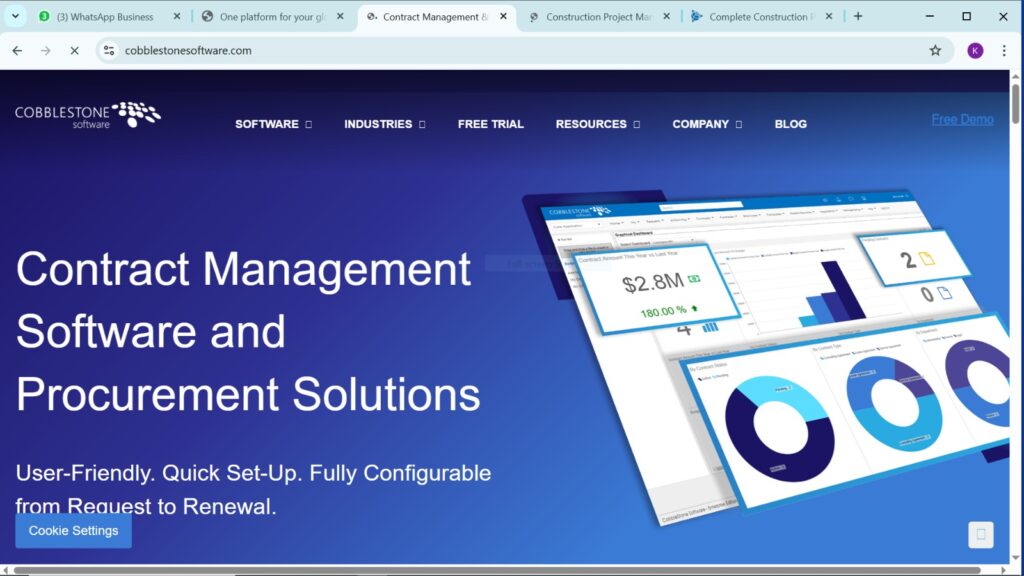Close the Construction Project Management tab

(666, 16)
